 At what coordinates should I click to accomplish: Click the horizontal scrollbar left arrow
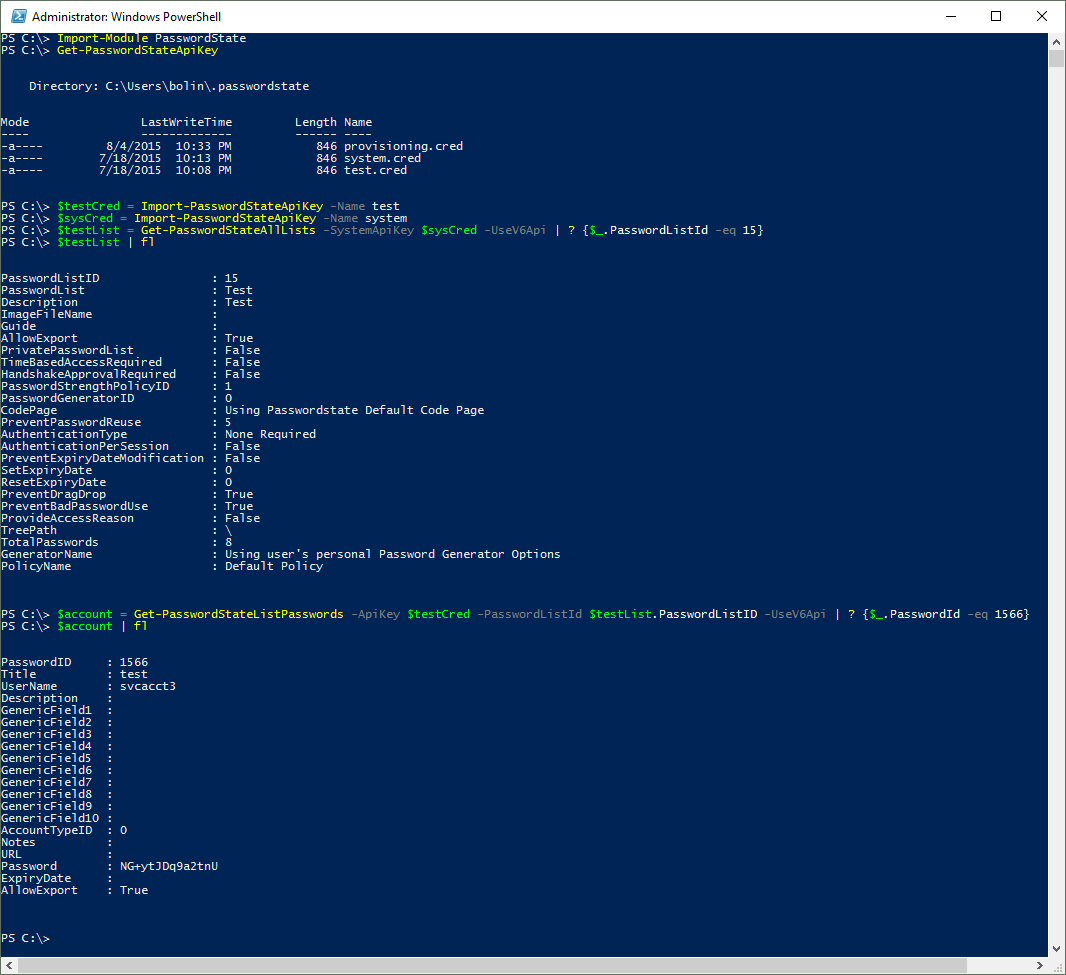coord(9,965)
